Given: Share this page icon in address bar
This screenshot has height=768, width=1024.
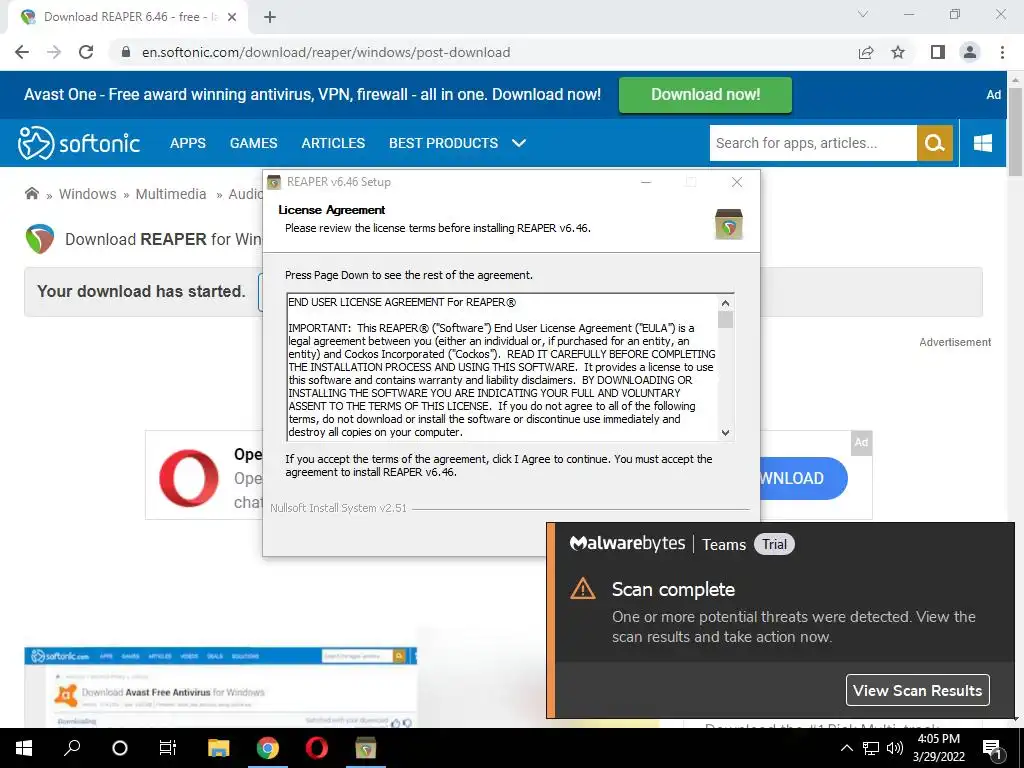Looking at the screenshot, I should coord(866,52).
